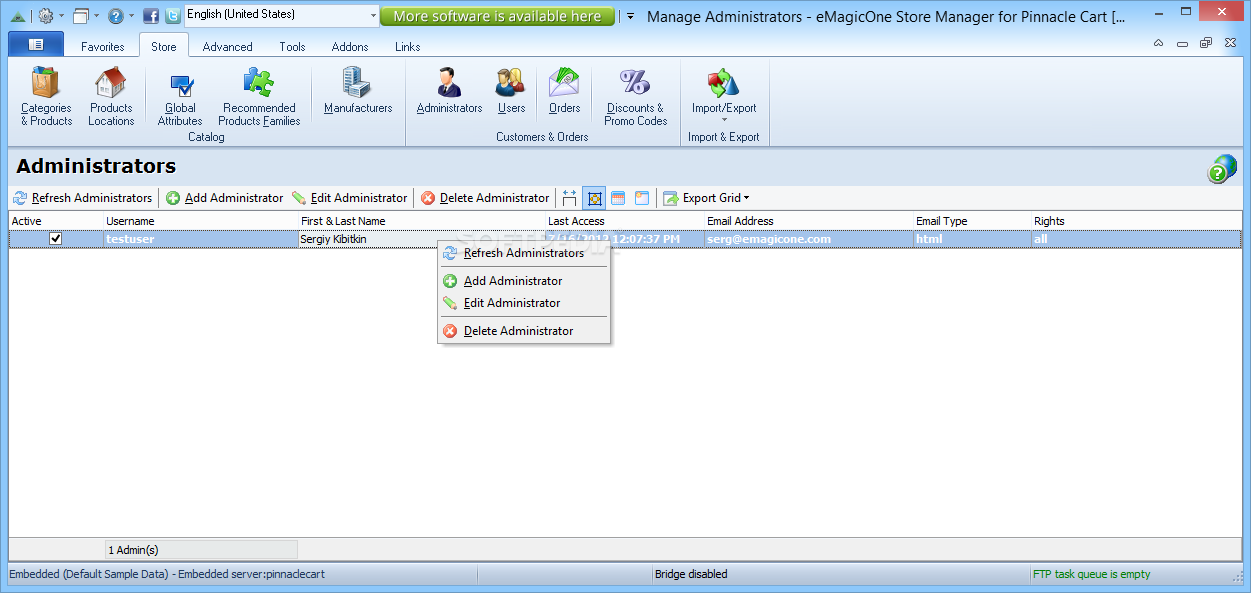Sort by the Username column header

pos(201,221)
